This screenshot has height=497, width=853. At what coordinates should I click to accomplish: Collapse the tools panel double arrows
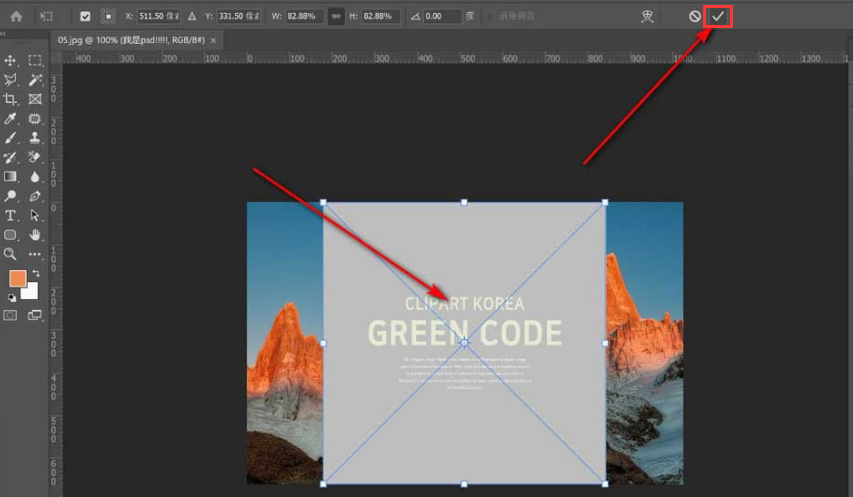point(3,34)
